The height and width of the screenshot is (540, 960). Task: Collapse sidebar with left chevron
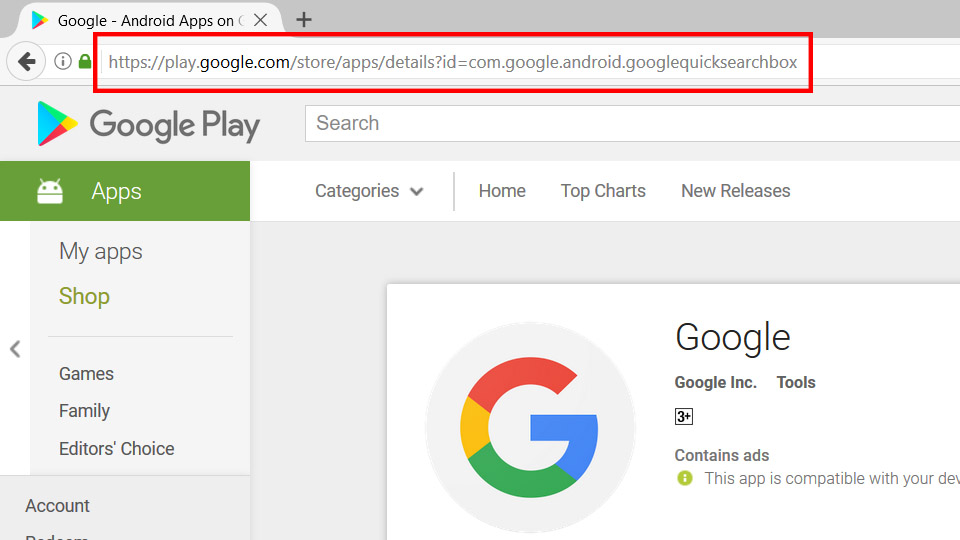(x=15, y=349)
